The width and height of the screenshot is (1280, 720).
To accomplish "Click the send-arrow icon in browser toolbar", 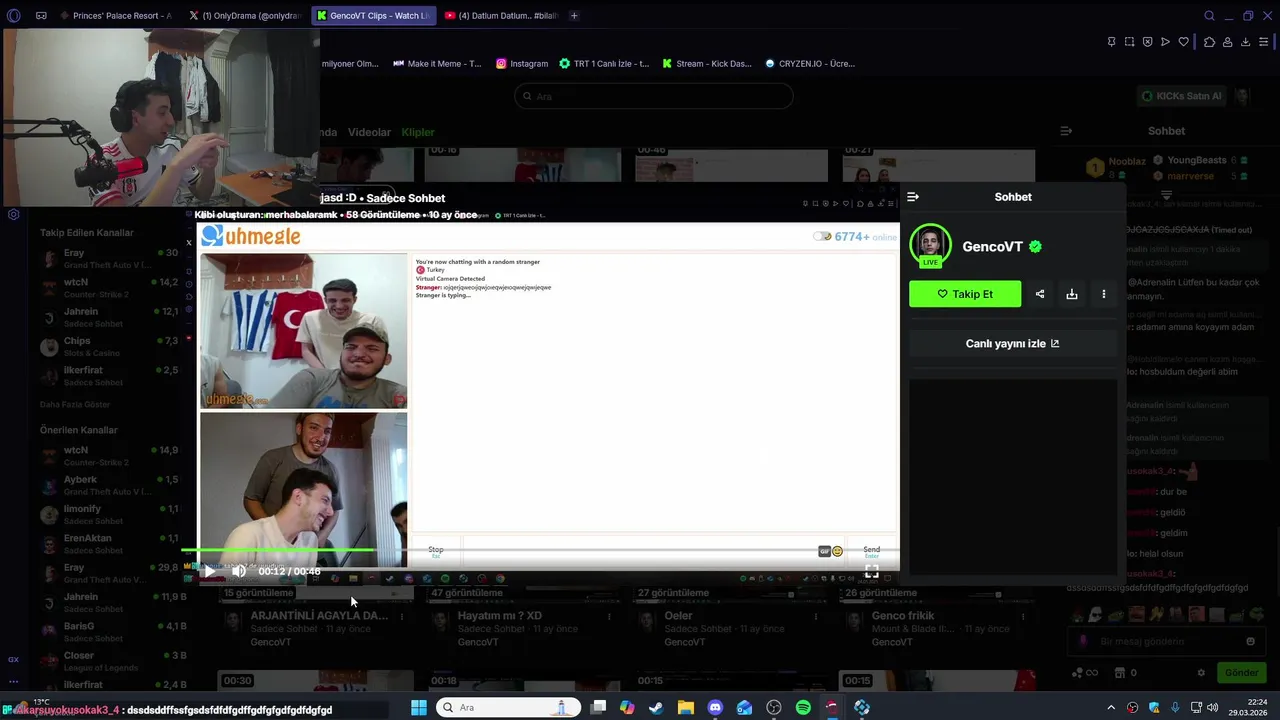I will click(1165, 42).
